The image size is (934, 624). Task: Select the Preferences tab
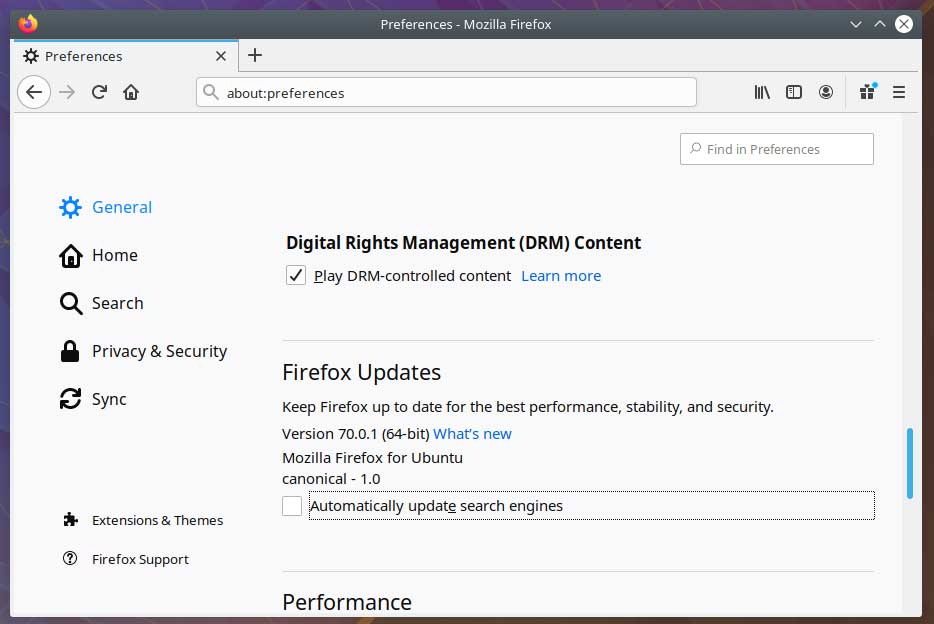125,56
